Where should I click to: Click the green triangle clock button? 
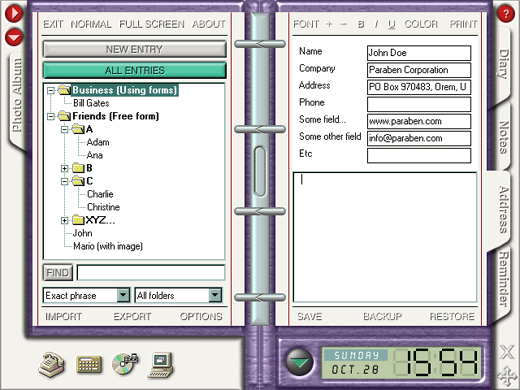coord(299,361)
